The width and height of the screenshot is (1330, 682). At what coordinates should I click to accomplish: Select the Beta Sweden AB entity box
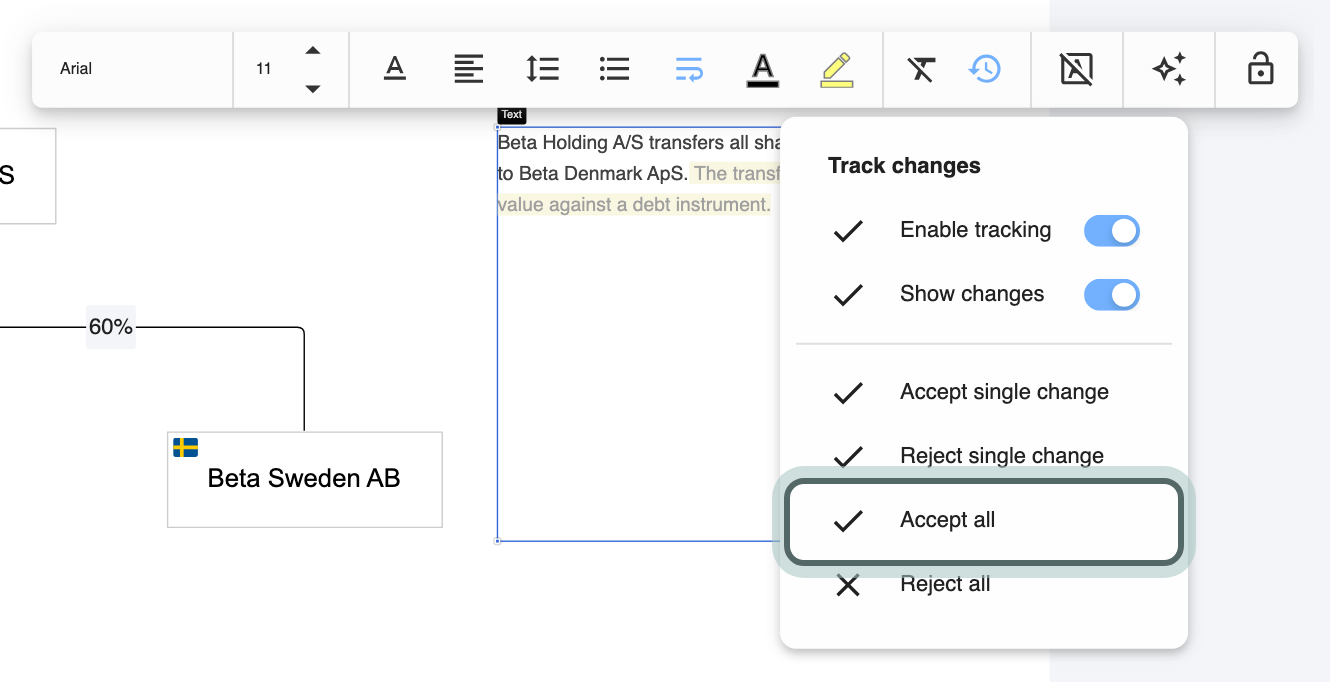[x=305, y=479]
